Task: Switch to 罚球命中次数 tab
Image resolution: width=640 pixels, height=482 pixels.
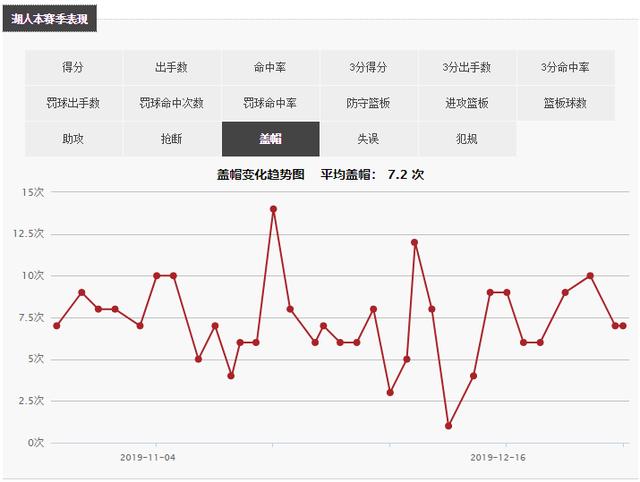Action: coord(172,103)
